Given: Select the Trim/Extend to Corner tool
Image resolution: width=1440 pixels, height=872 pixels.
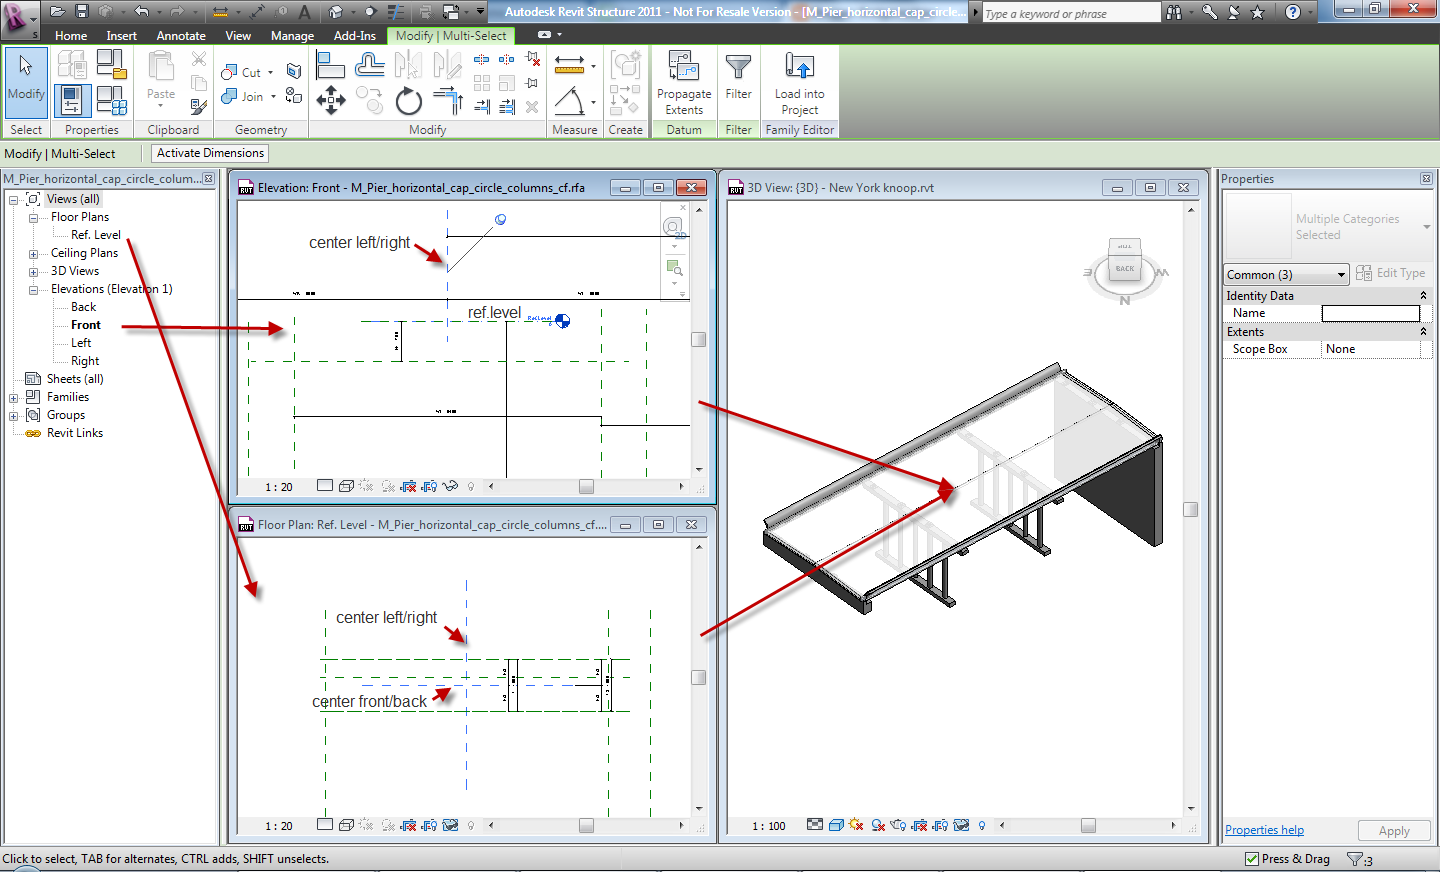Looking at the screenshot, I should [448, 100].
